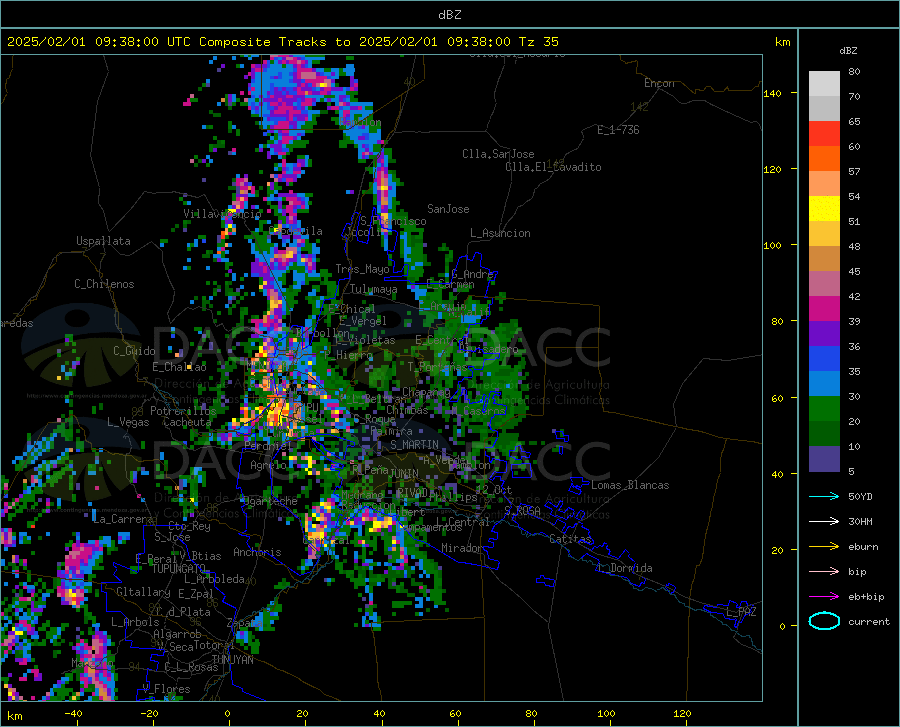
Task: Click the '140' tick on vertical axis
Action: point(772,93)
